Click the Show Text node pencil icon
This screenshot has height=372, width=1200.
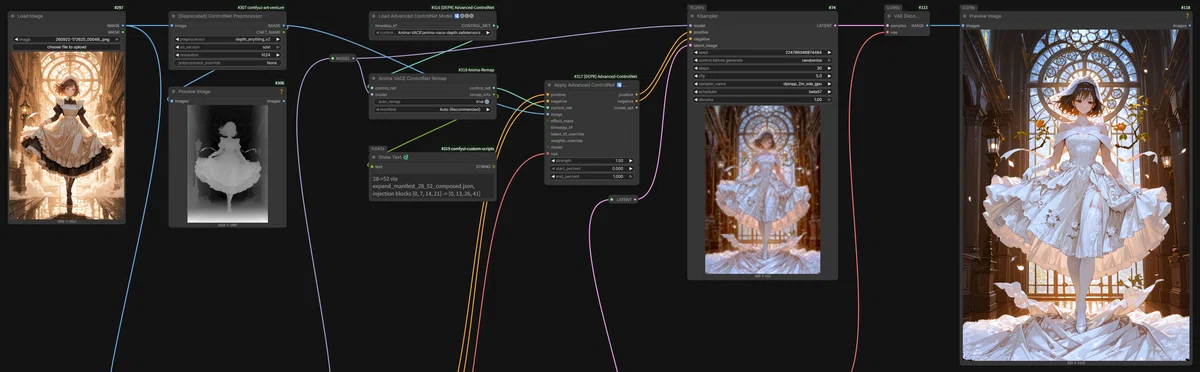406,157
